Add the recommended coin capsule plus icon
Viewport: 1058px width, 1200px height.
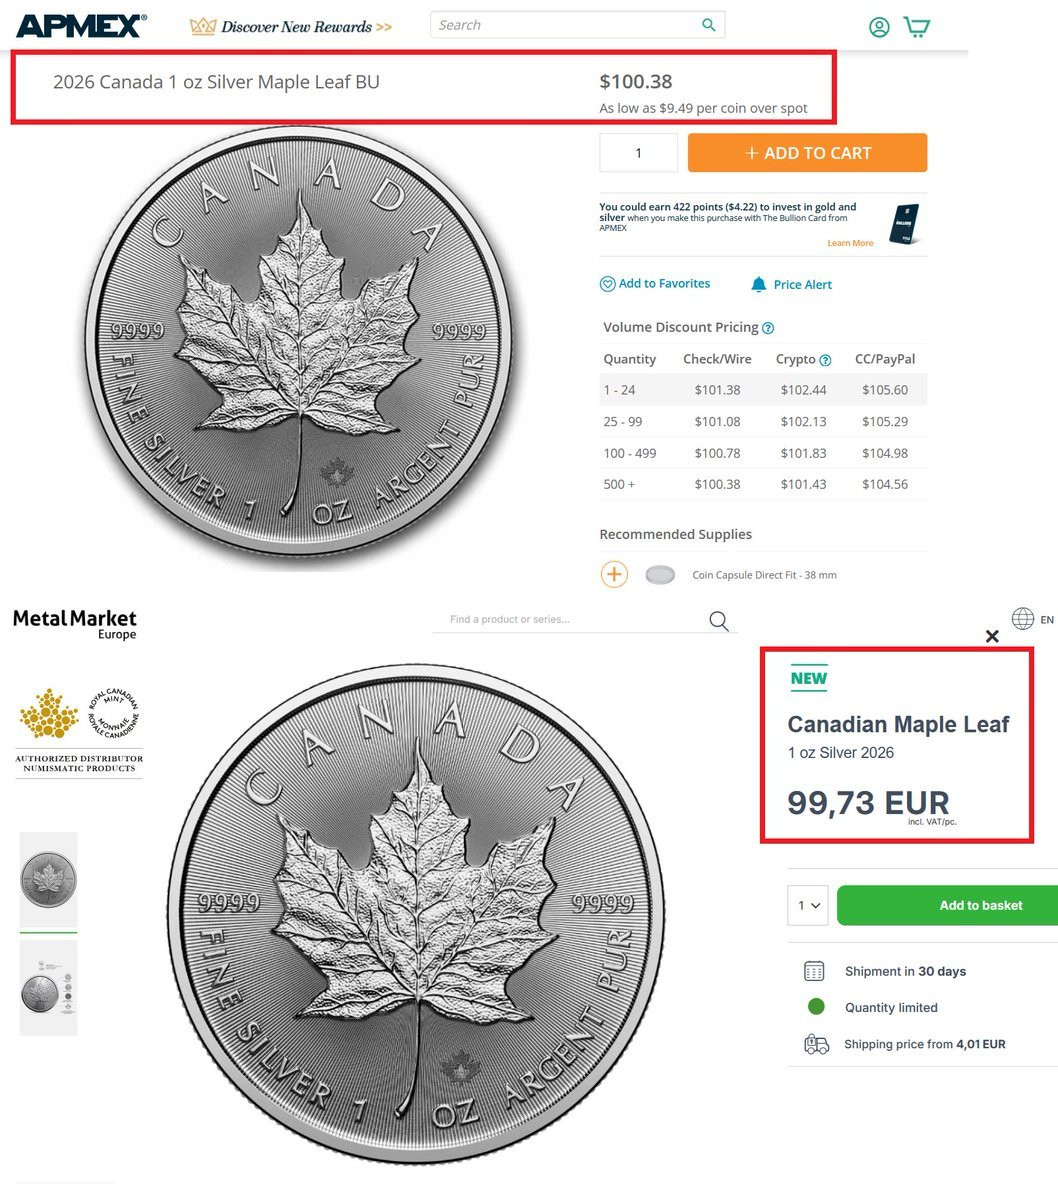click(x=614, y=575)
